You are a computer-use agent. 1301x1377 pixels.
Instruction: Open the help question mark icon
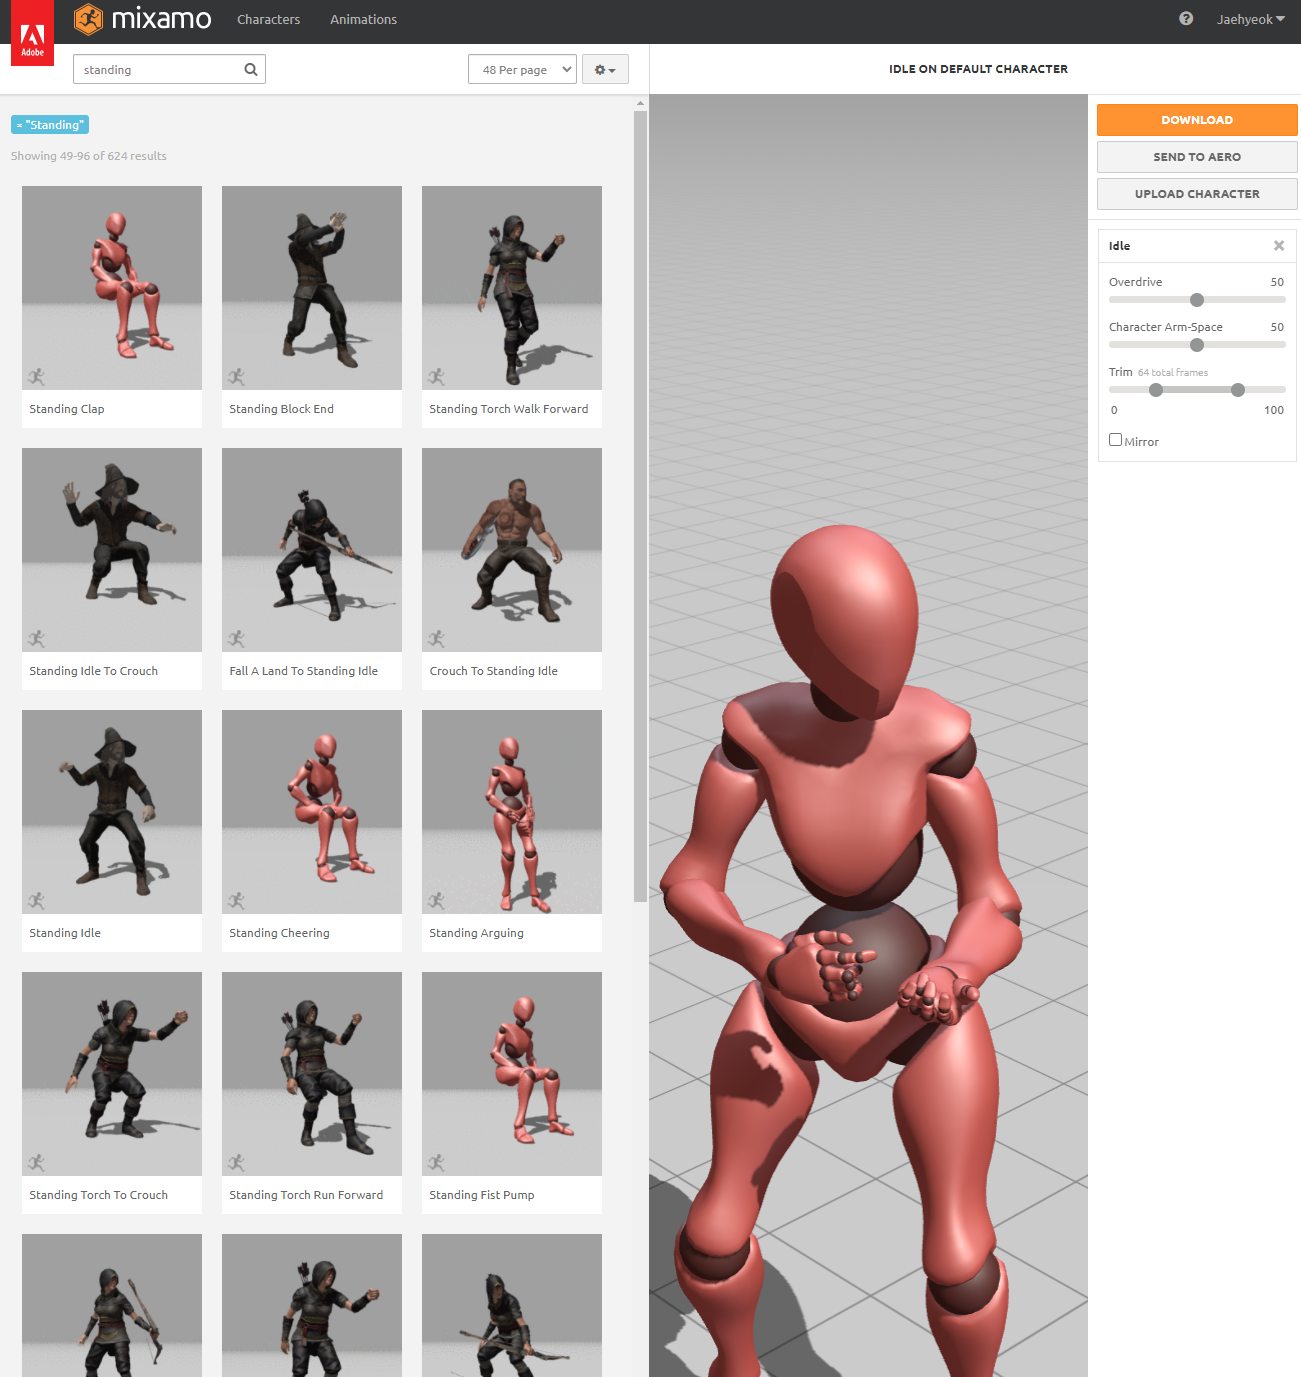pyautogui.click(x=1186, y=19)
